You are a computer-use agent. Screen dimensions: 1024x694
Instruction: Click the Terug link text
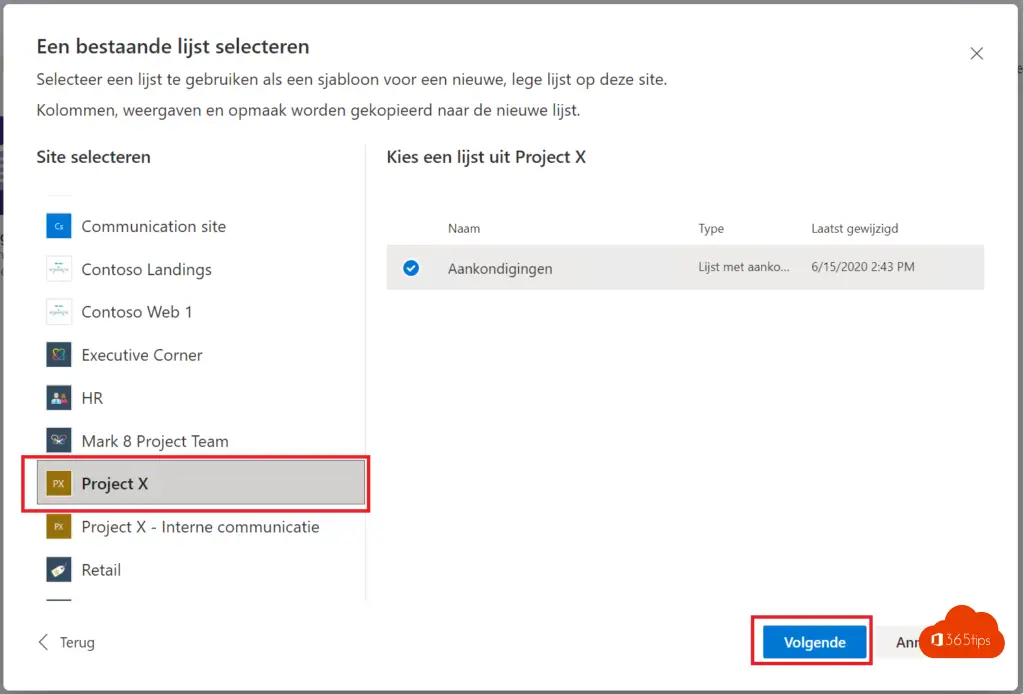click(x=77, y=642)
